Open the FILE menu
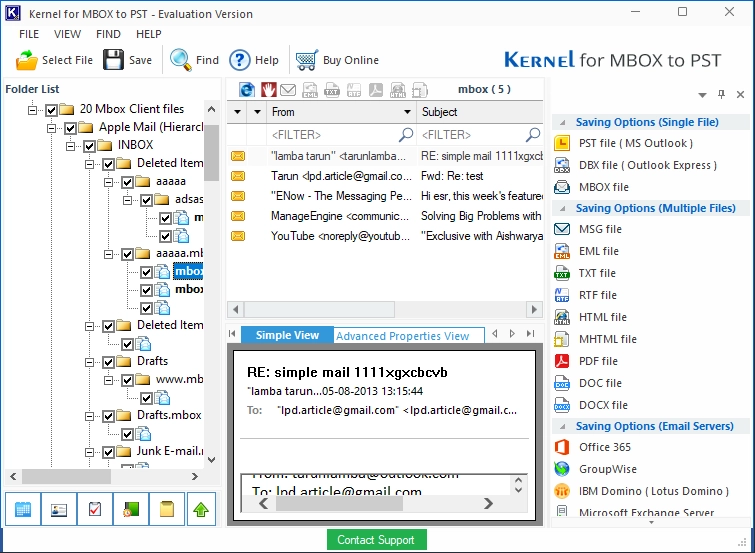 29,34
